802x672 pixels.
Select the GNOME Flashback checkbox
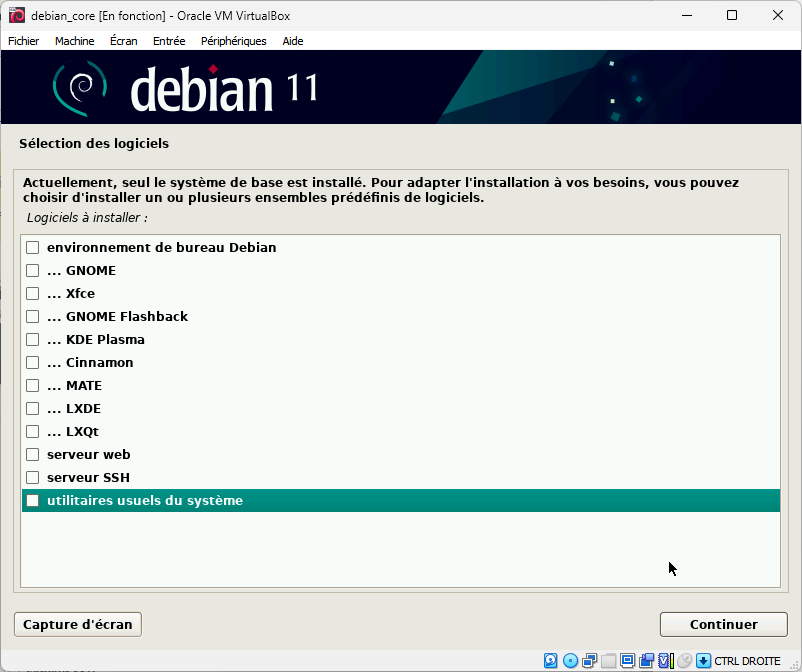pyautogui.click(x=32, y=317)
